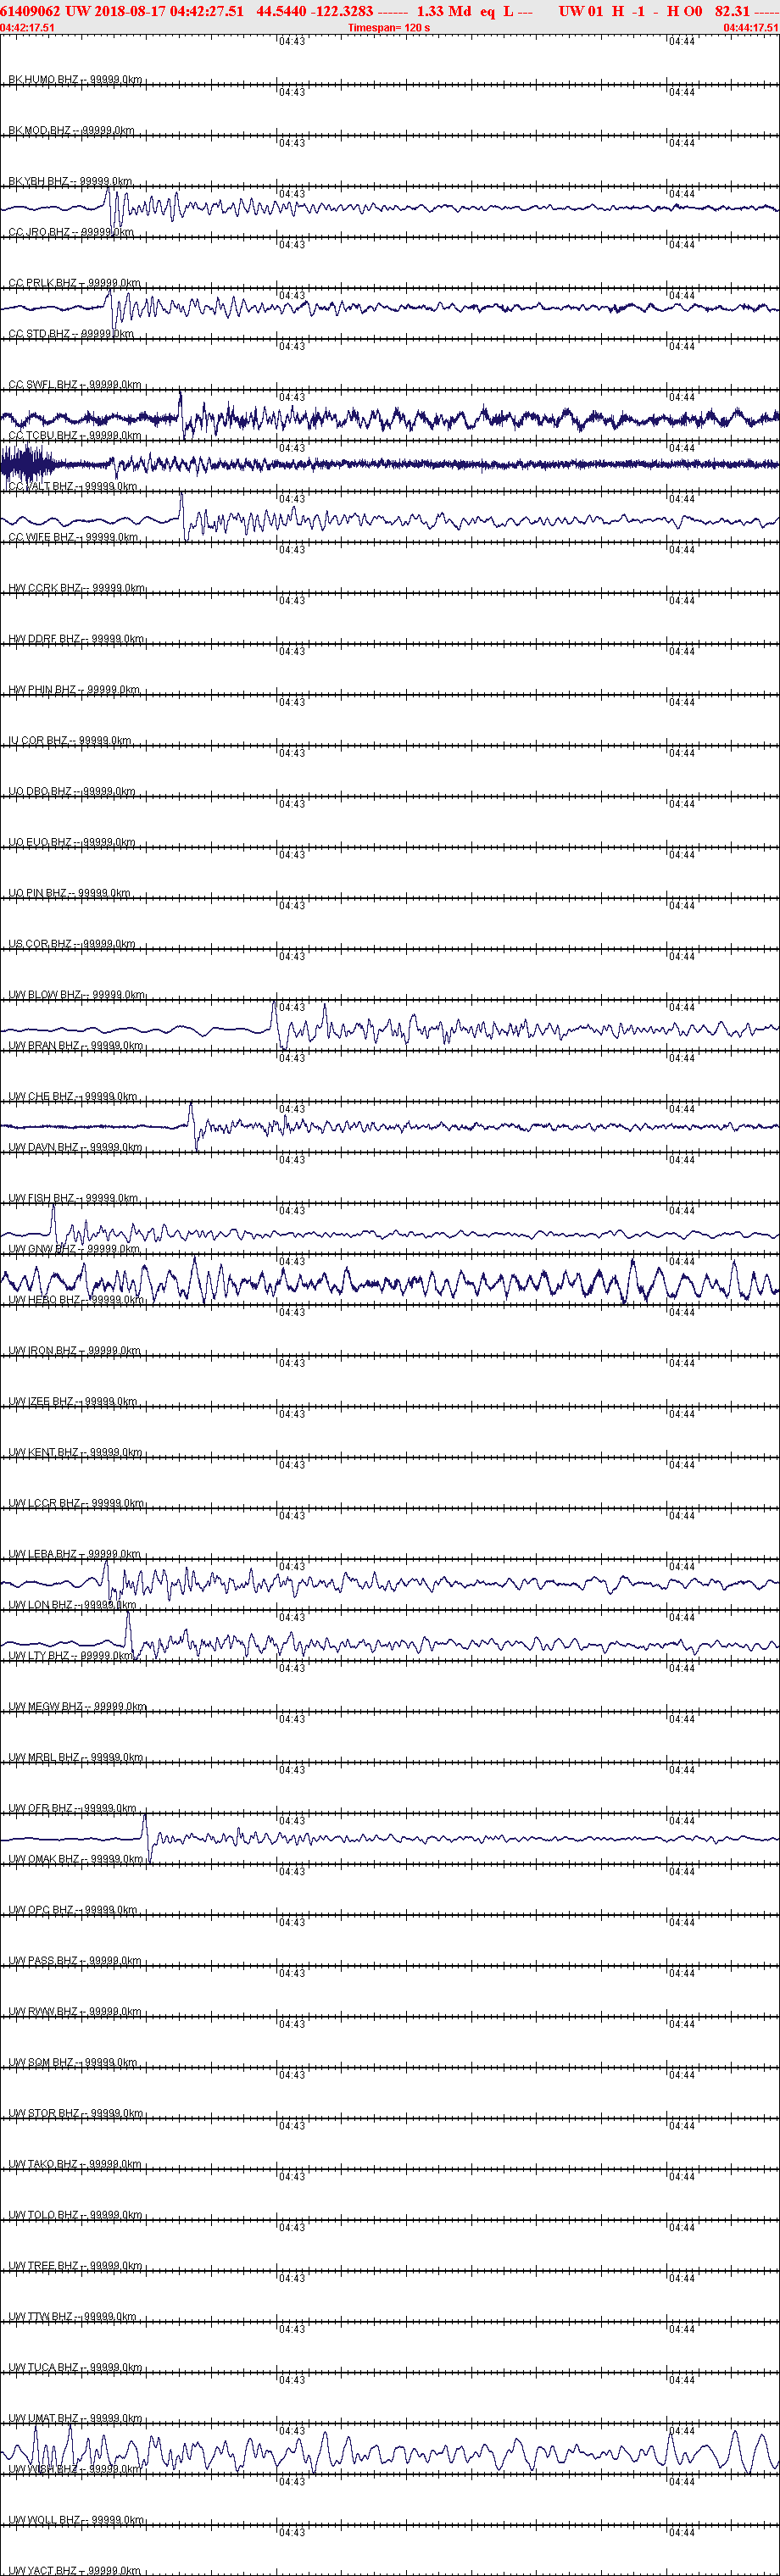Click the depth value 82.31 in the header
Viewport: 780px width, 2576px height.
click(x=732, y=11)
